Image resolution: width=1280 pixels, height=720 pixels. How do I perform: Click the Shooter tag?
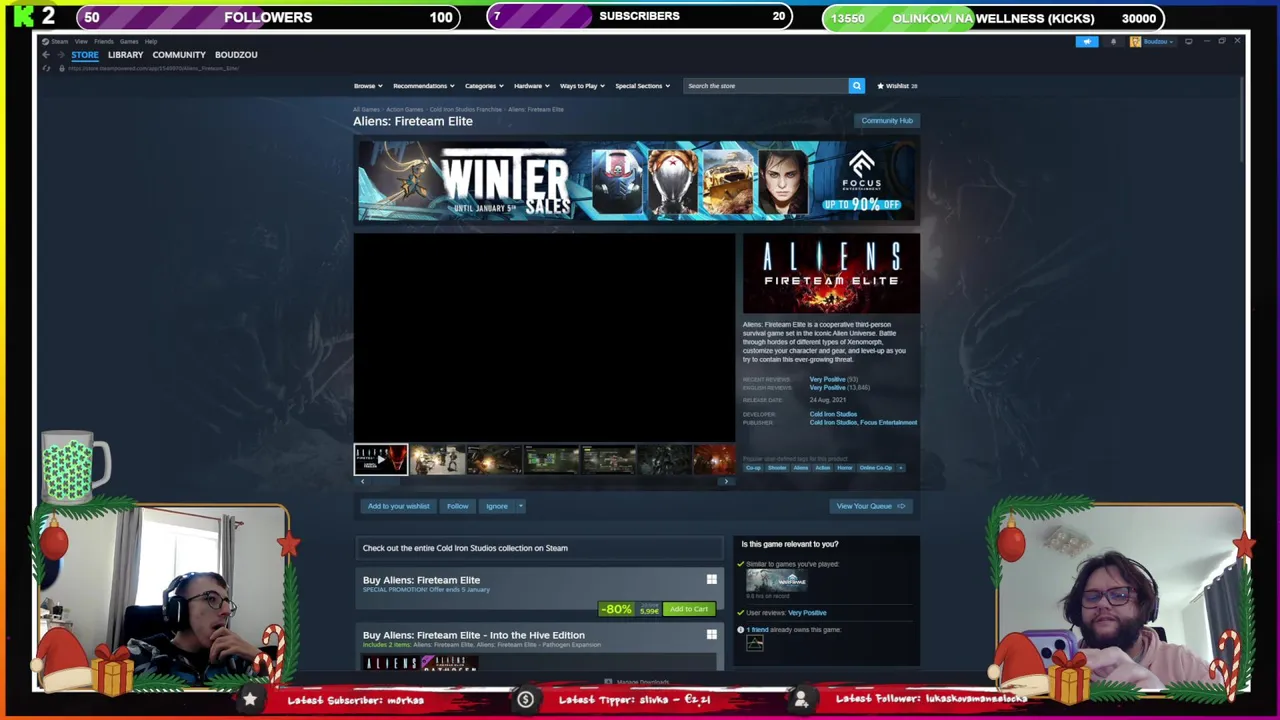[777, 468]
